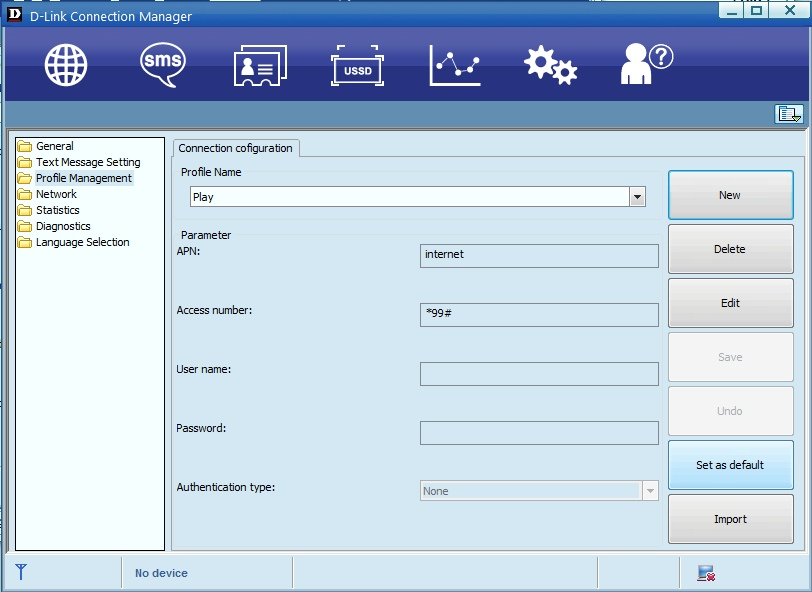Click the Import button
812x592 pixels.
click(730, 519)
